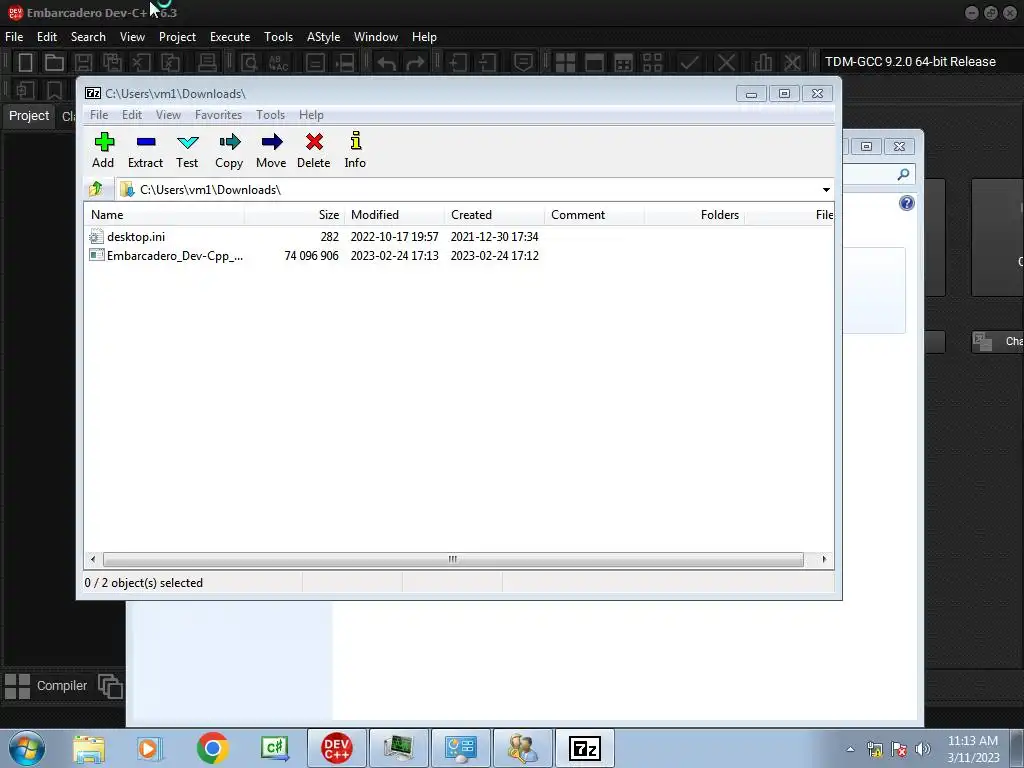
Task: Sort file list by Name column
Action: pos(165,215)
